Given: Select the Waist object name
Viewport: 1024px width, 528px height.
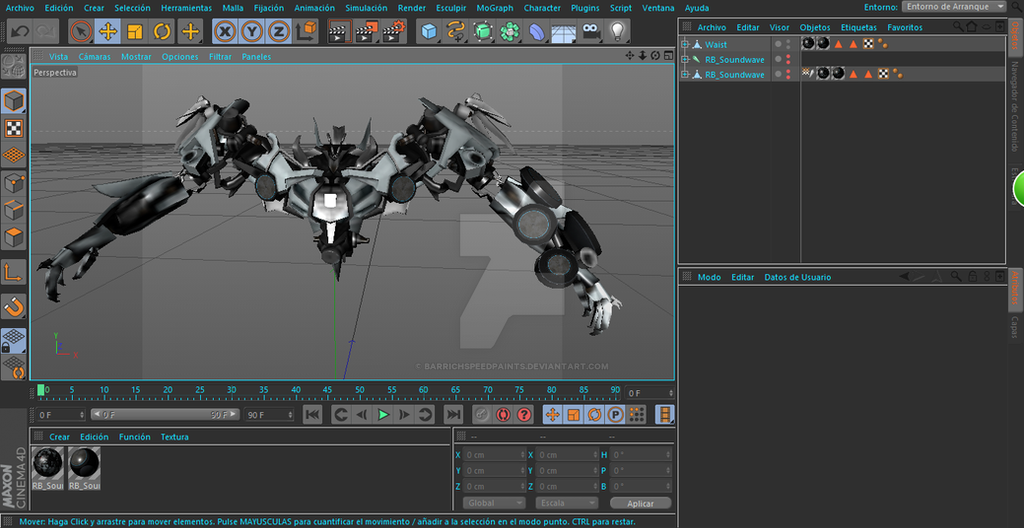Looking at the screenshot, I should coord(716,44).
